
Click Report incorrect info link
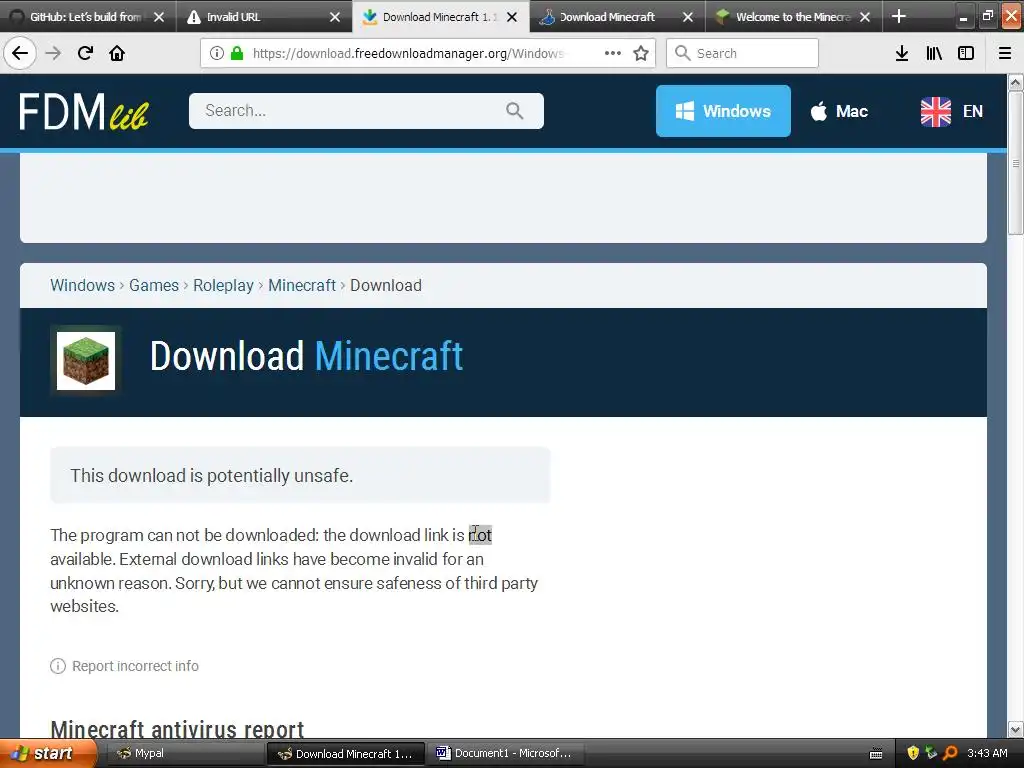(135, 666)
